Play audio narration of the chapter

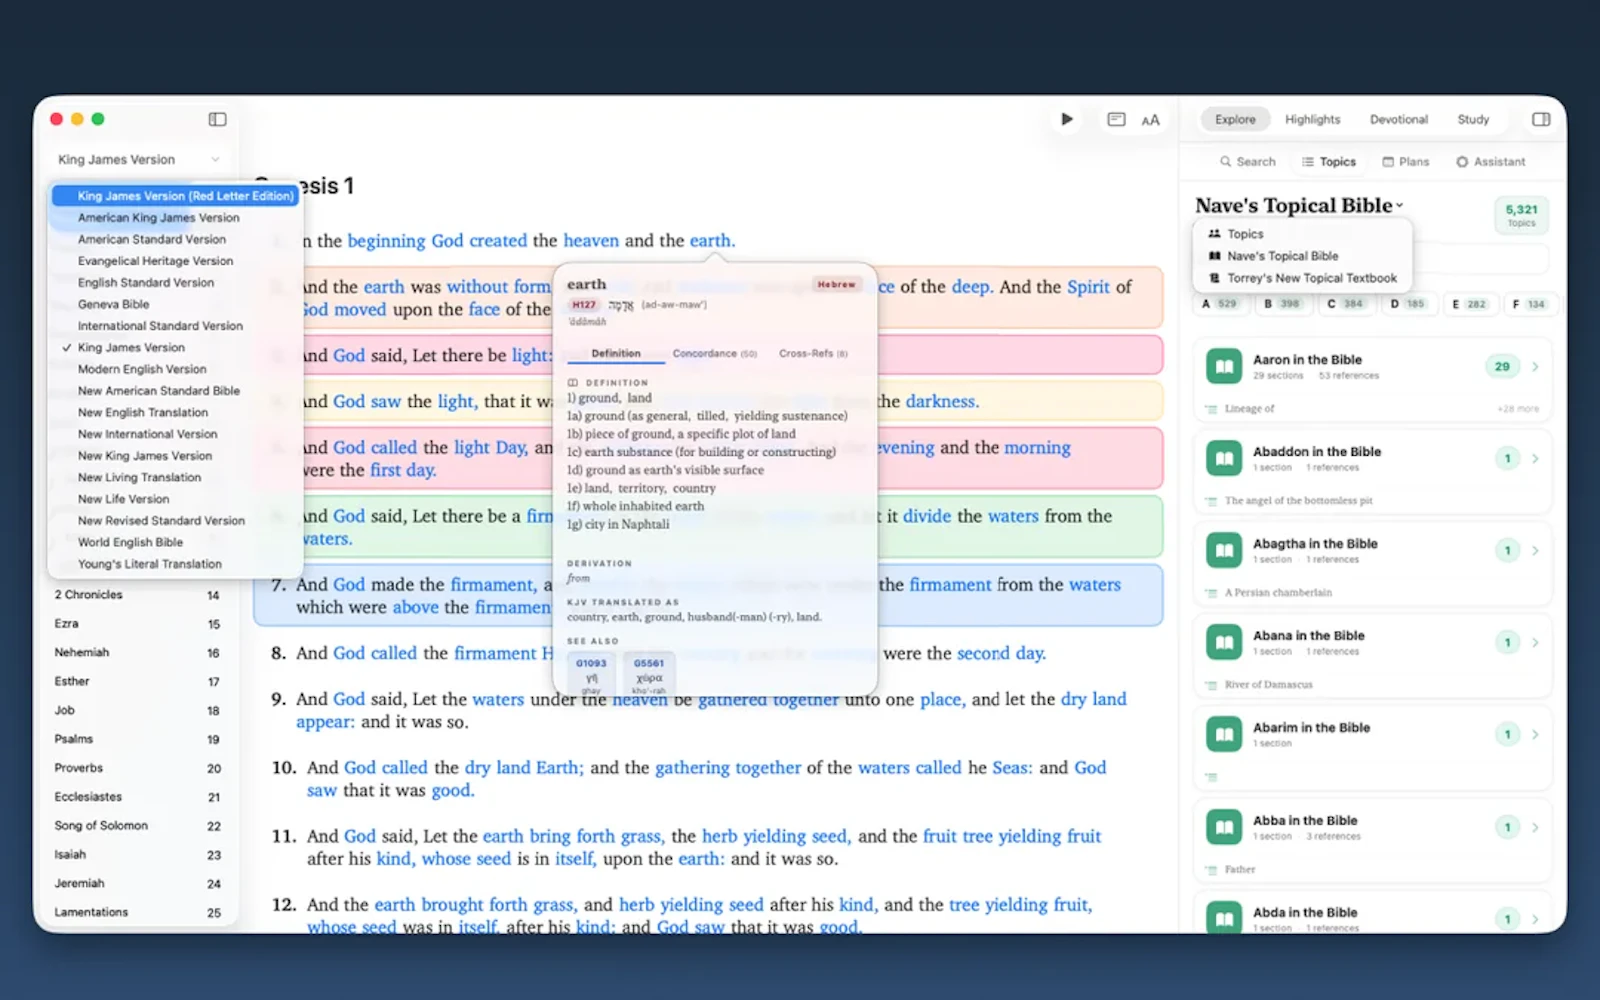[1067, 119]
